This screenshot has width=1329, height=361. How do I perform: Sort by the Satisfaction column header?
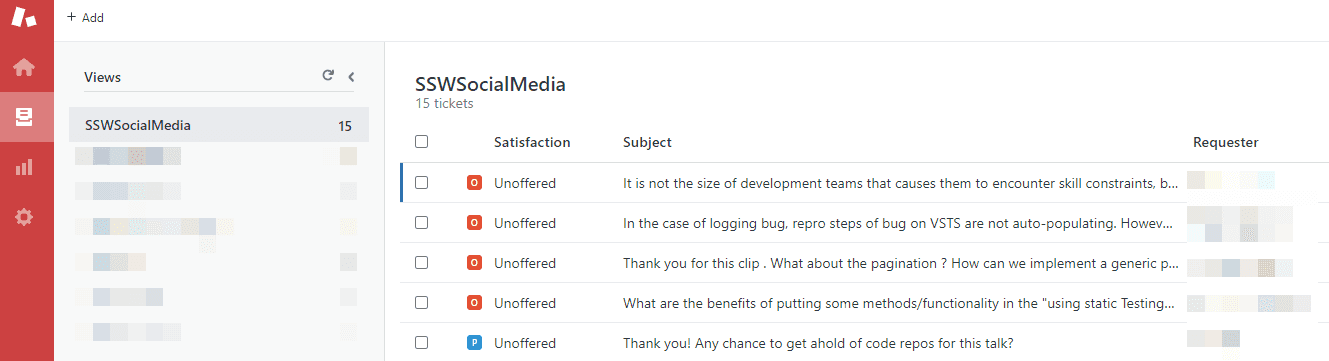(x=532, y=142)
